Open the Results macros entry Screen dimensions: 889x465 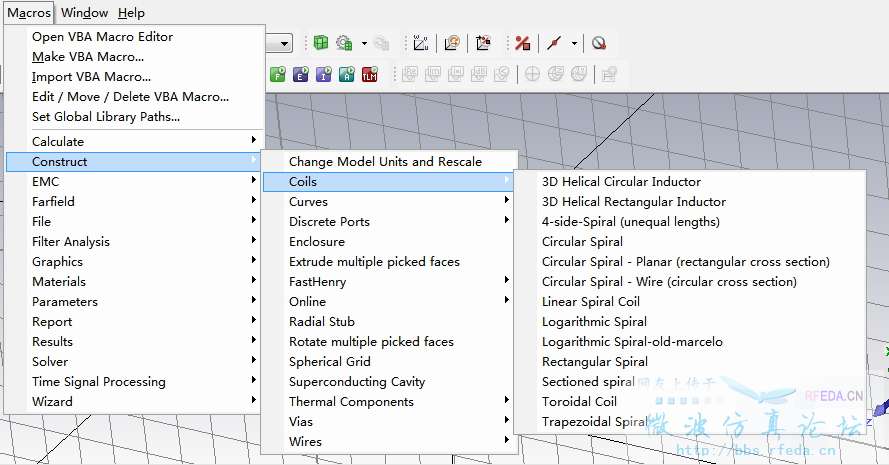tap(134, 341)
